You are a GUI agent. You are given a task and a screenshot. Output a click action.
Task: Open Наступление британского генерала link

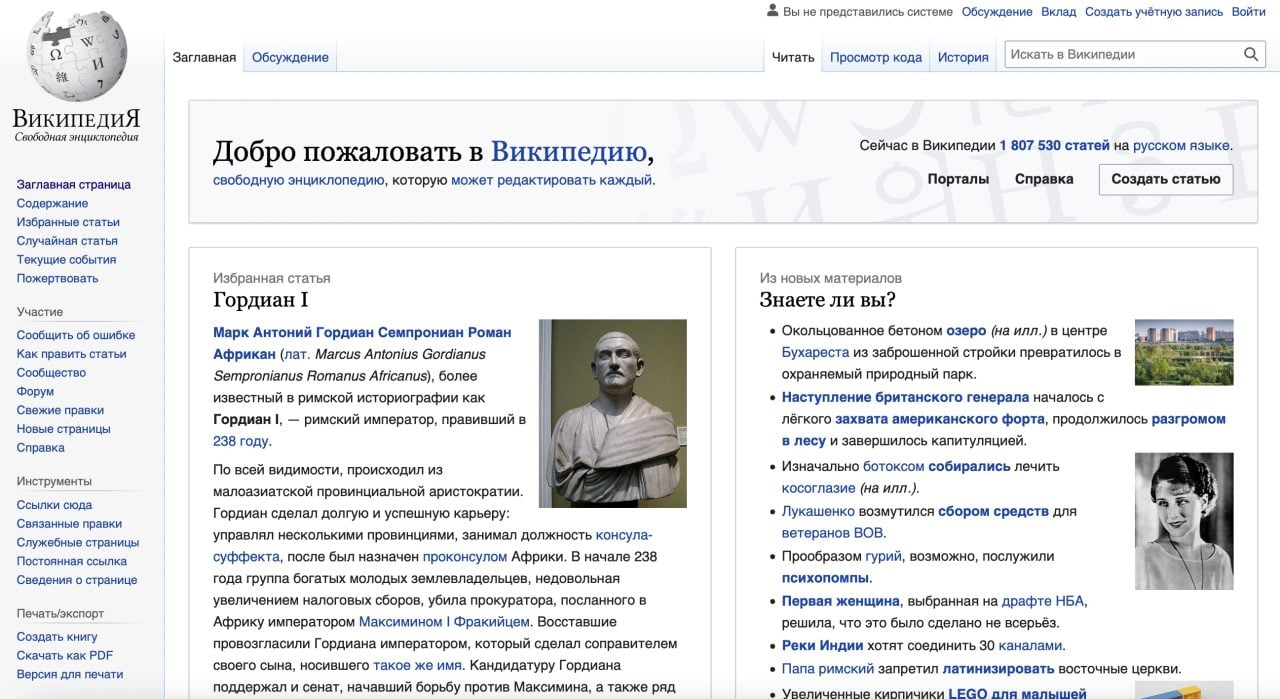(905, 397)
